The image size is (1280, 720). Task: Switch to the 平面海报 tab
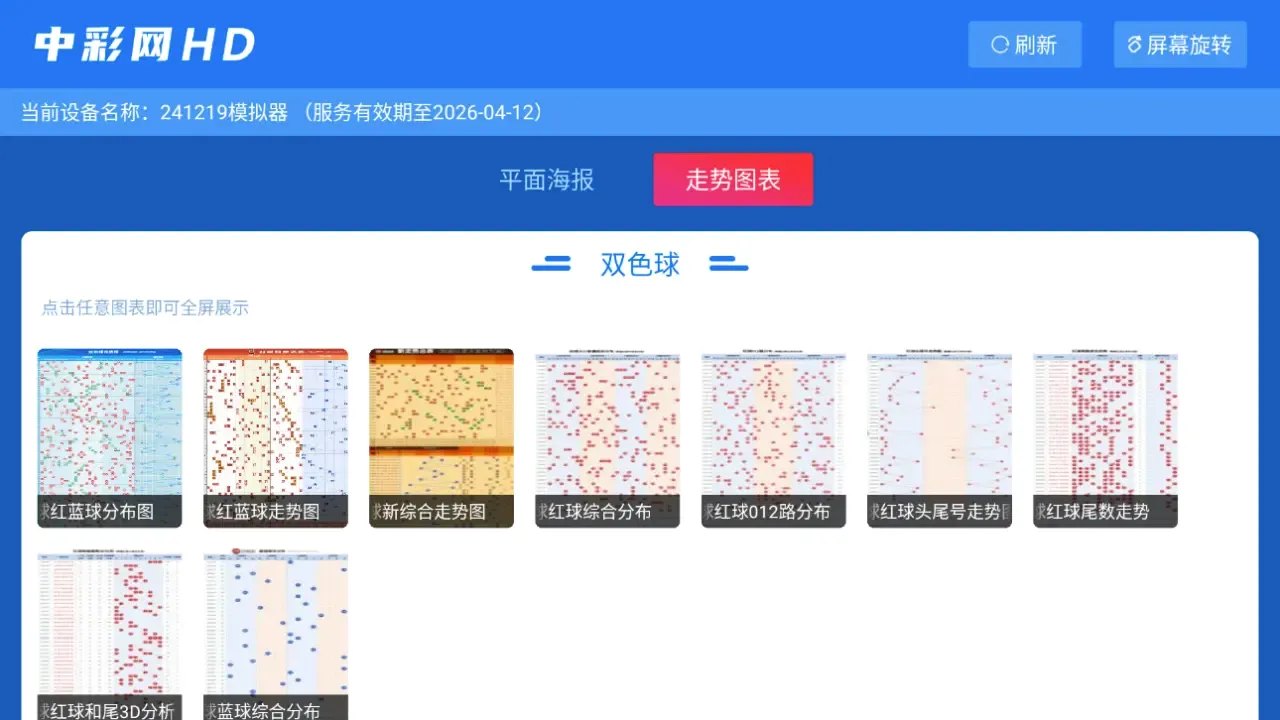(x=547, y=180)
